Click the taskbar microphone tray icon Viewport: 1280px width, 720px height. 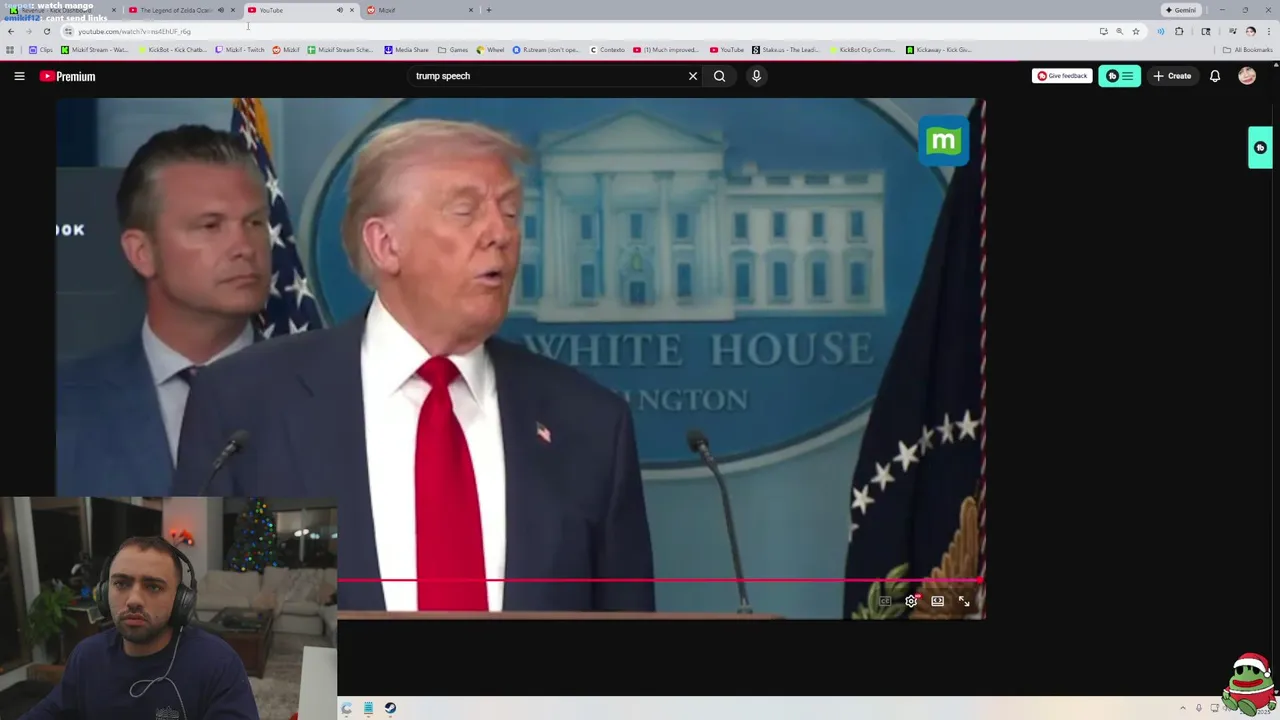(x=1198, y=708)
